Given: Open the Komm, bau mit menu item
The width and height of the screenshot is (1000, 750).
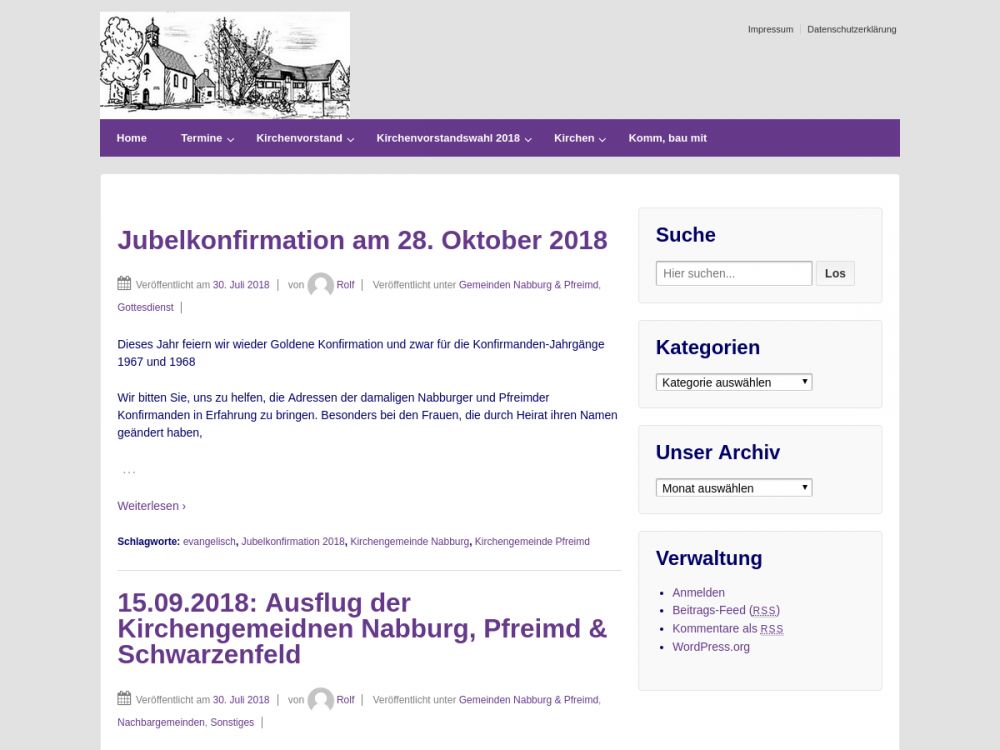Looking at the screenshot, I should 667,138.
